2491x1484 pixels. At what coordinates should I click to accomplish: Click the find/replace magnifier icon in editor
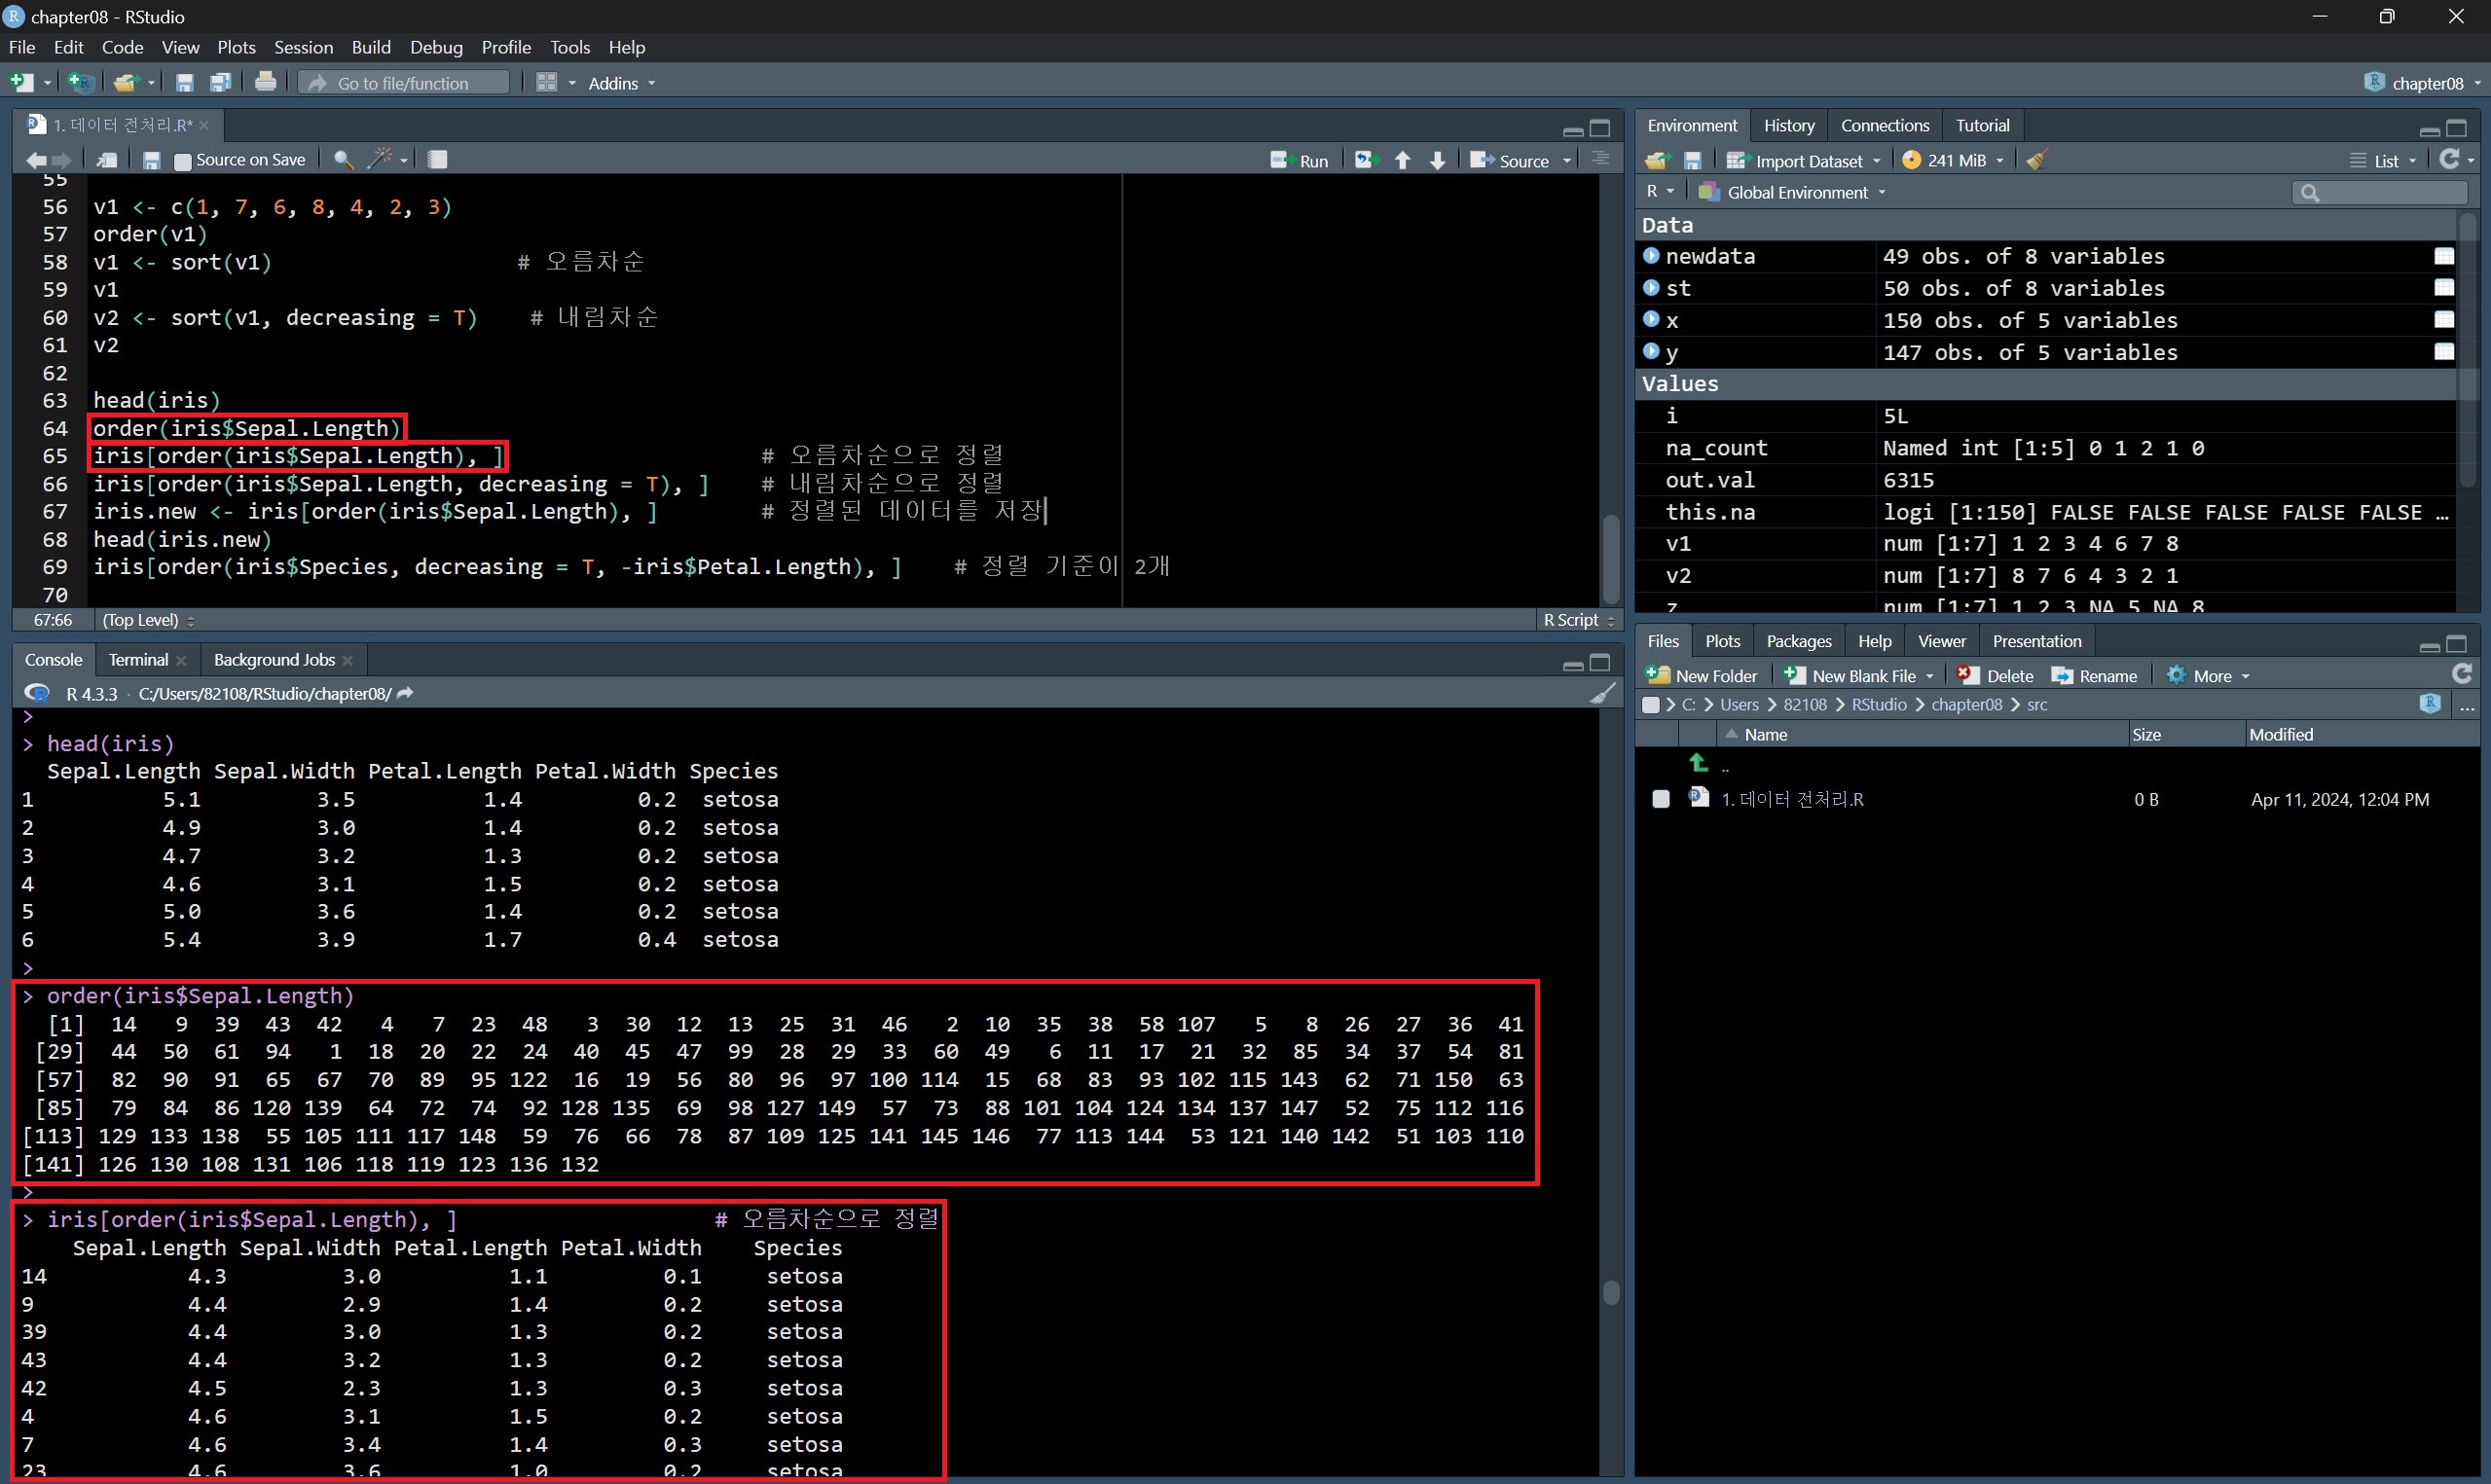[342, 160]
